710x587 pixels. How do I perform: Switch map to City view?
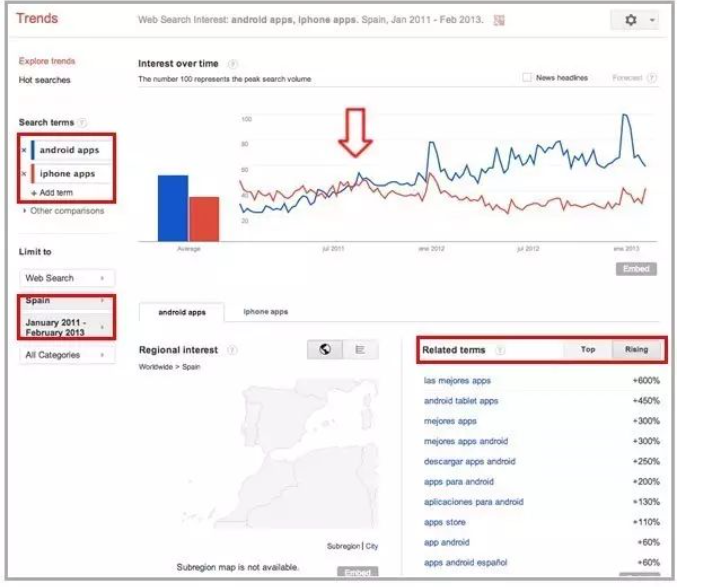pos(372,546)
